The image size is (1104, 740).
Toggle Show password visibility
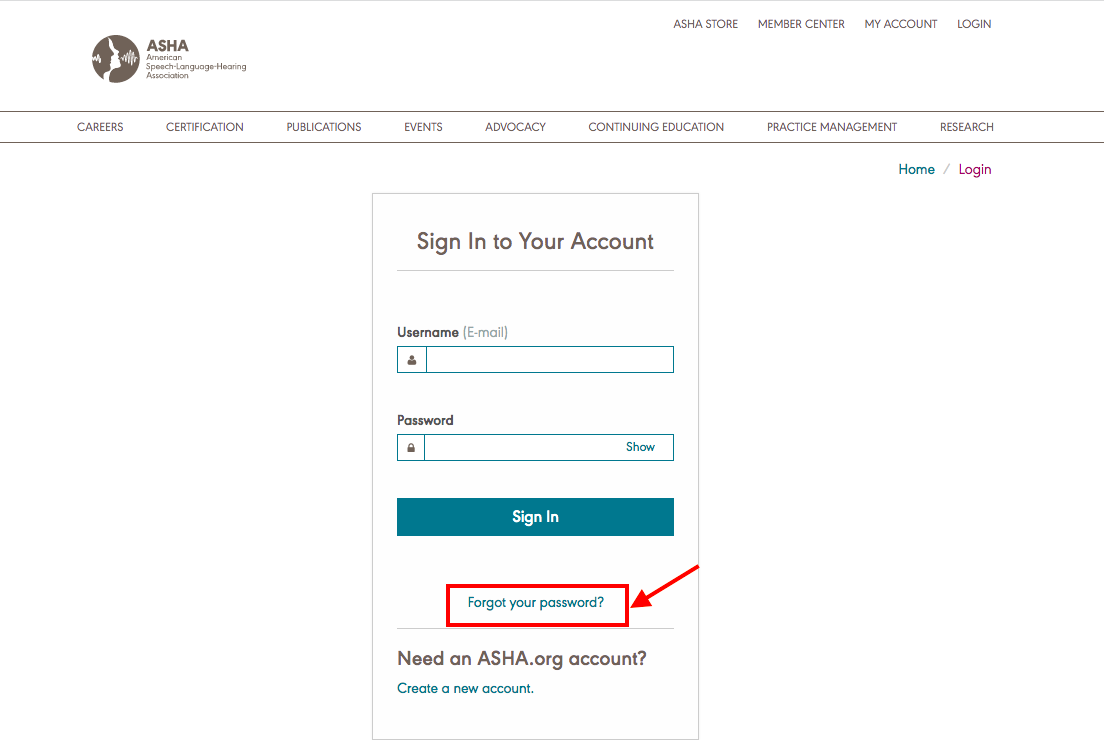640,447
